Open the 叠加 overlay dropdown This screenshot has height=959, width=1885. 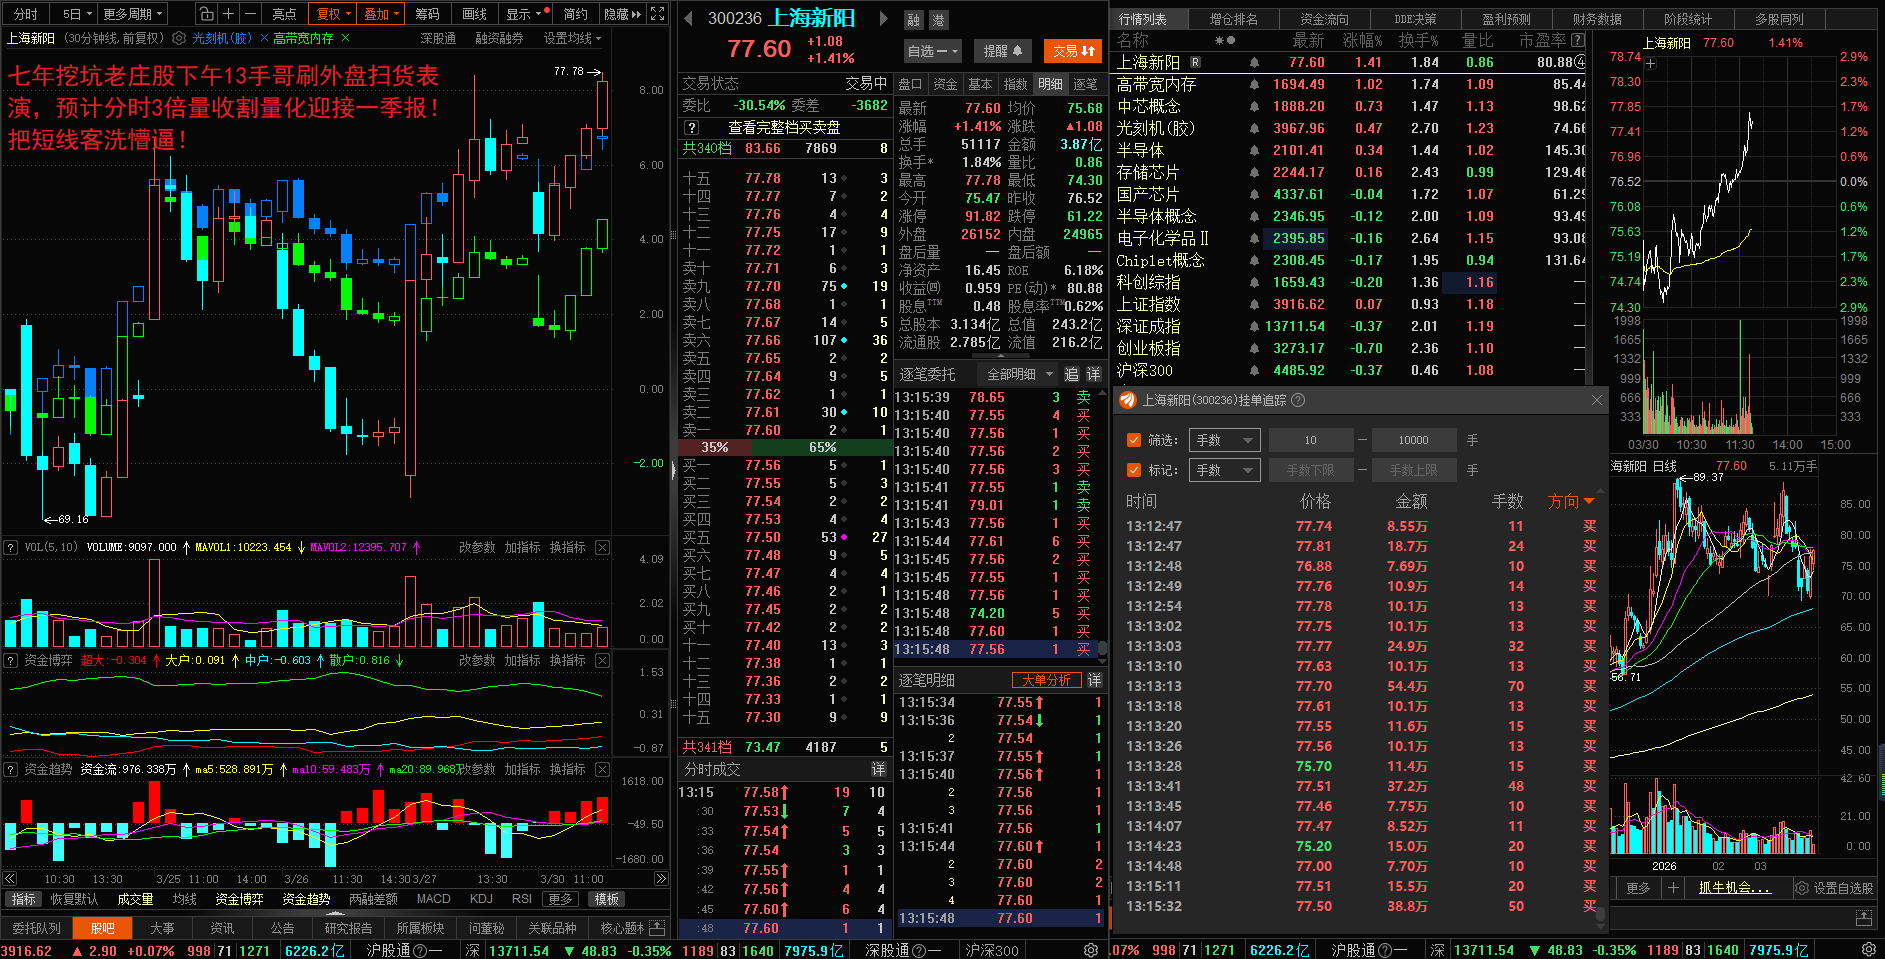[x=381, y=14]
